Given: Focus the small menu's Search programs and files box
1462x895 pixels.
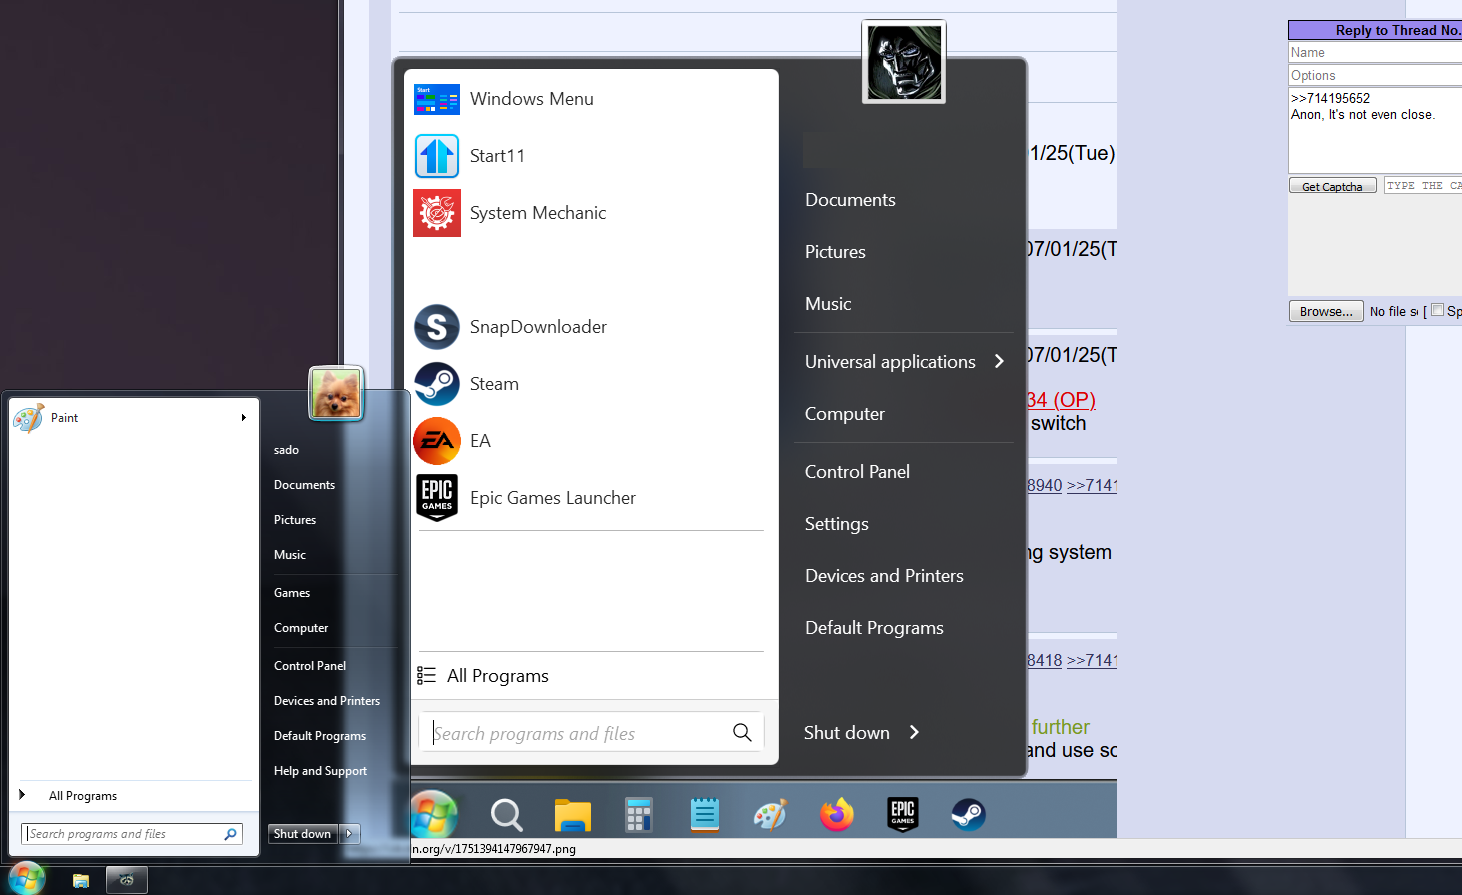Looking at the screenshot, I should pos(131,834).
